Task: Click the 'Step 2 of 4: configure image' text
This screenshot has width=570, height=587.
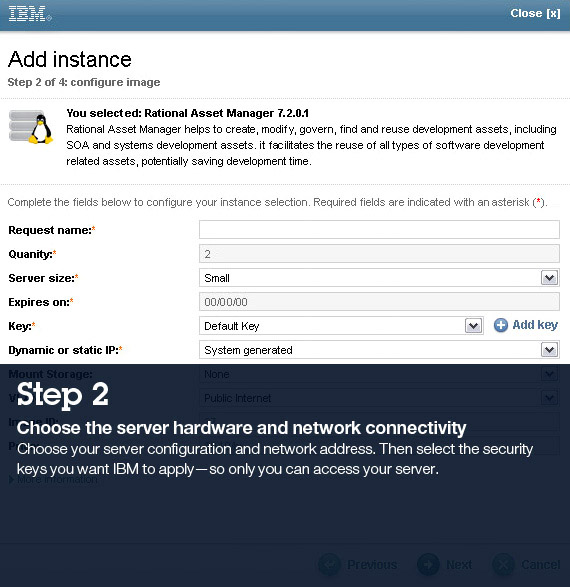Action: 84,82
